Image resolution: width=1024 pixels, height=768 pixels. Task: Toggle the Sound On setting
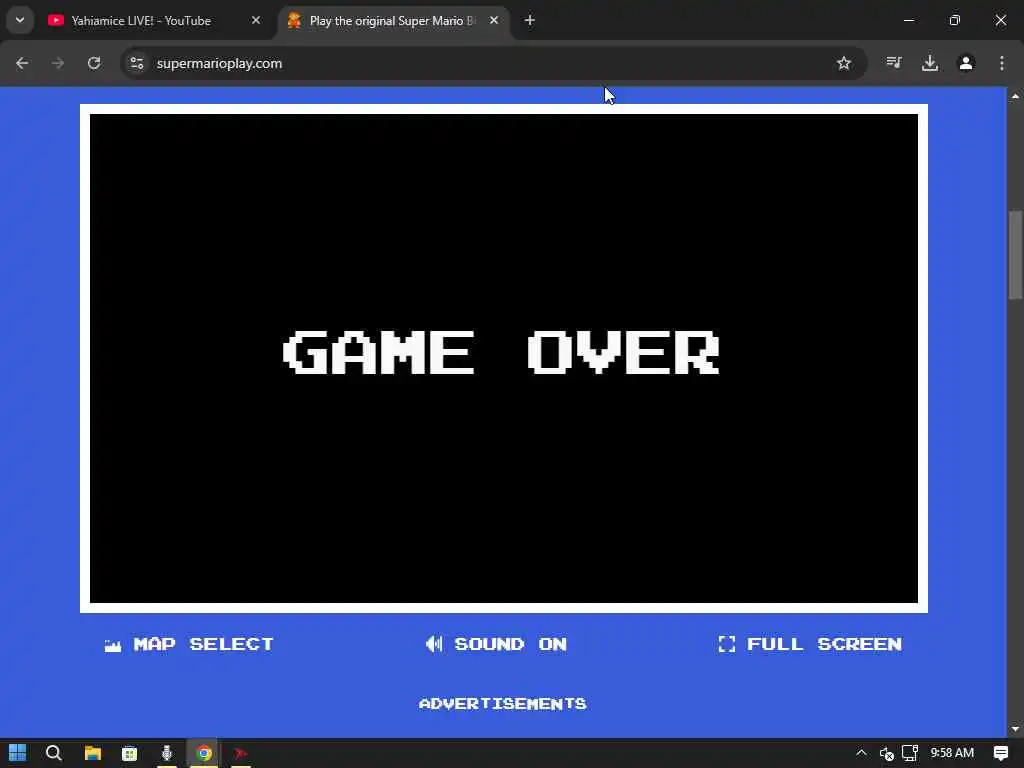[496, 644]
